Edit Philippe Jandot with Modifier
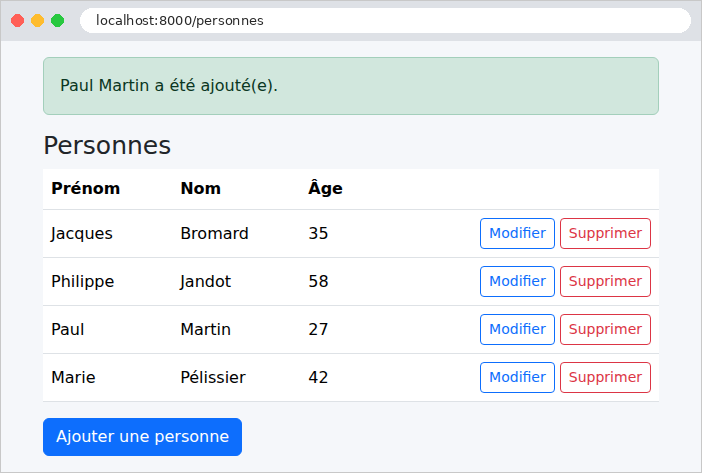702x473 pixels. (517, 281)
